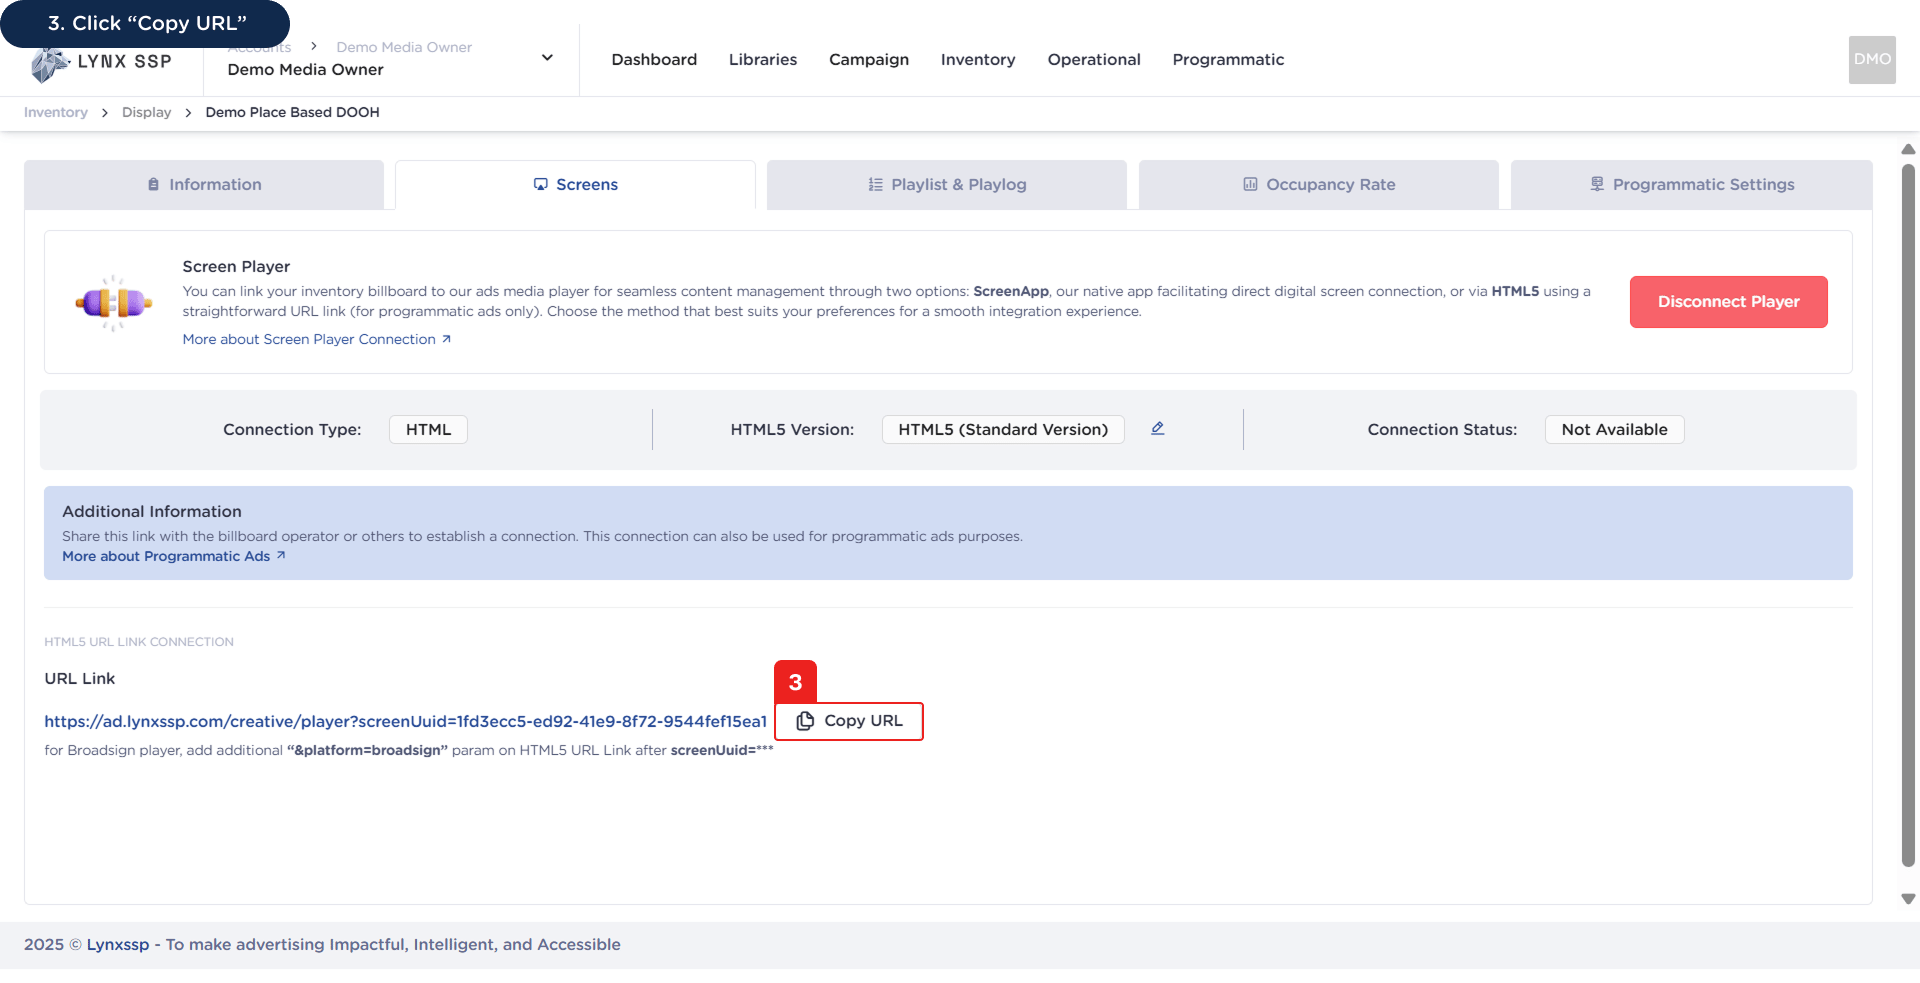
Task: Open the Lynxssp footer link
Action: coord(118,945)
